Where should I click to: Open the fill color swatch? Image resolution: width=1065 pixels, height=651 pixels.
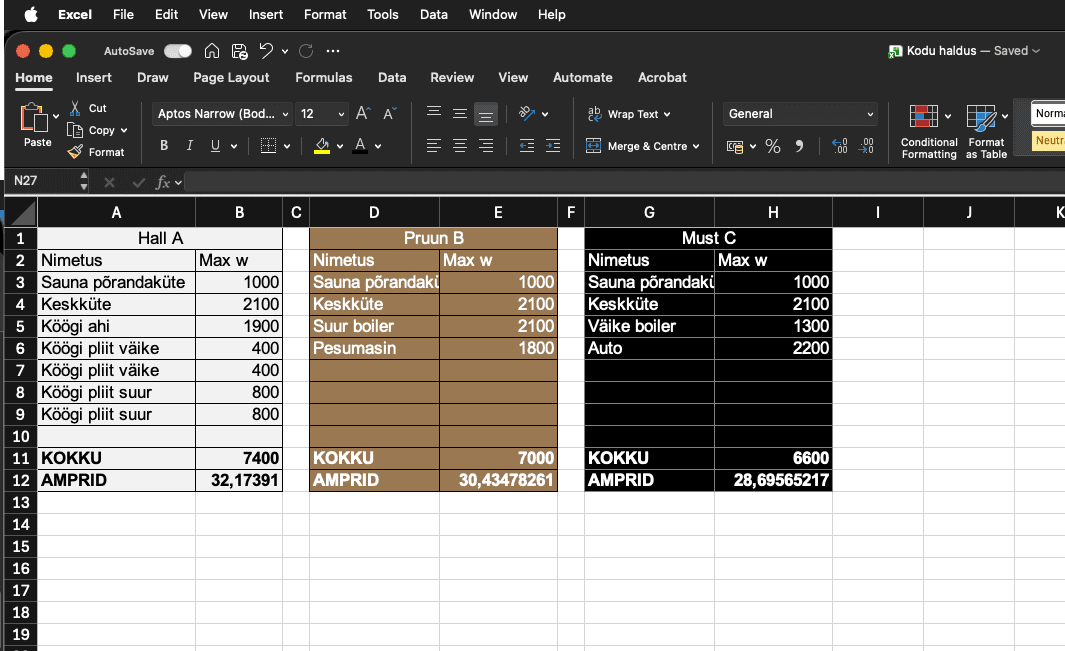322,146
